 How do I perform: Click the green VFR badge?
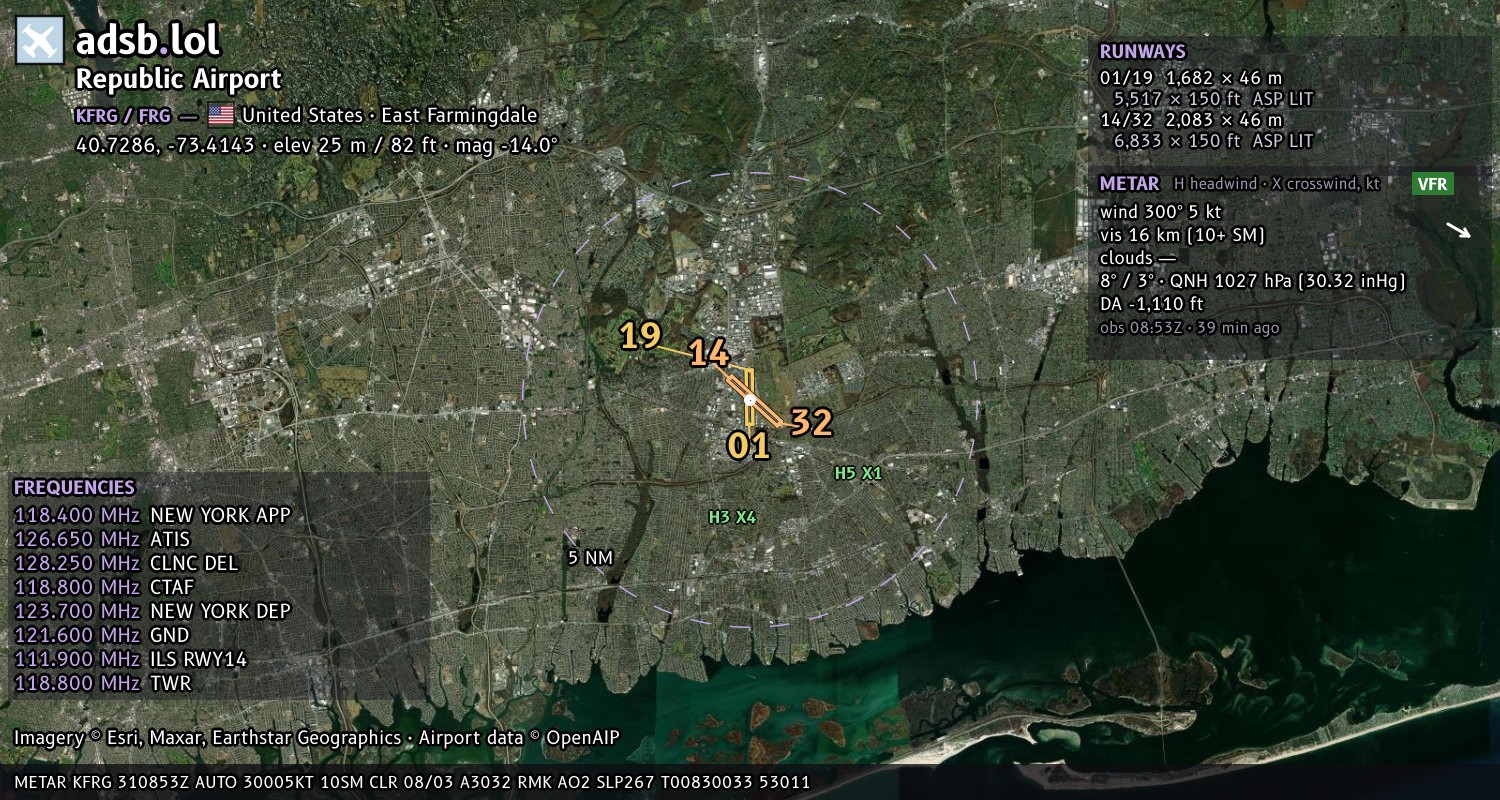click(1432, 184)
